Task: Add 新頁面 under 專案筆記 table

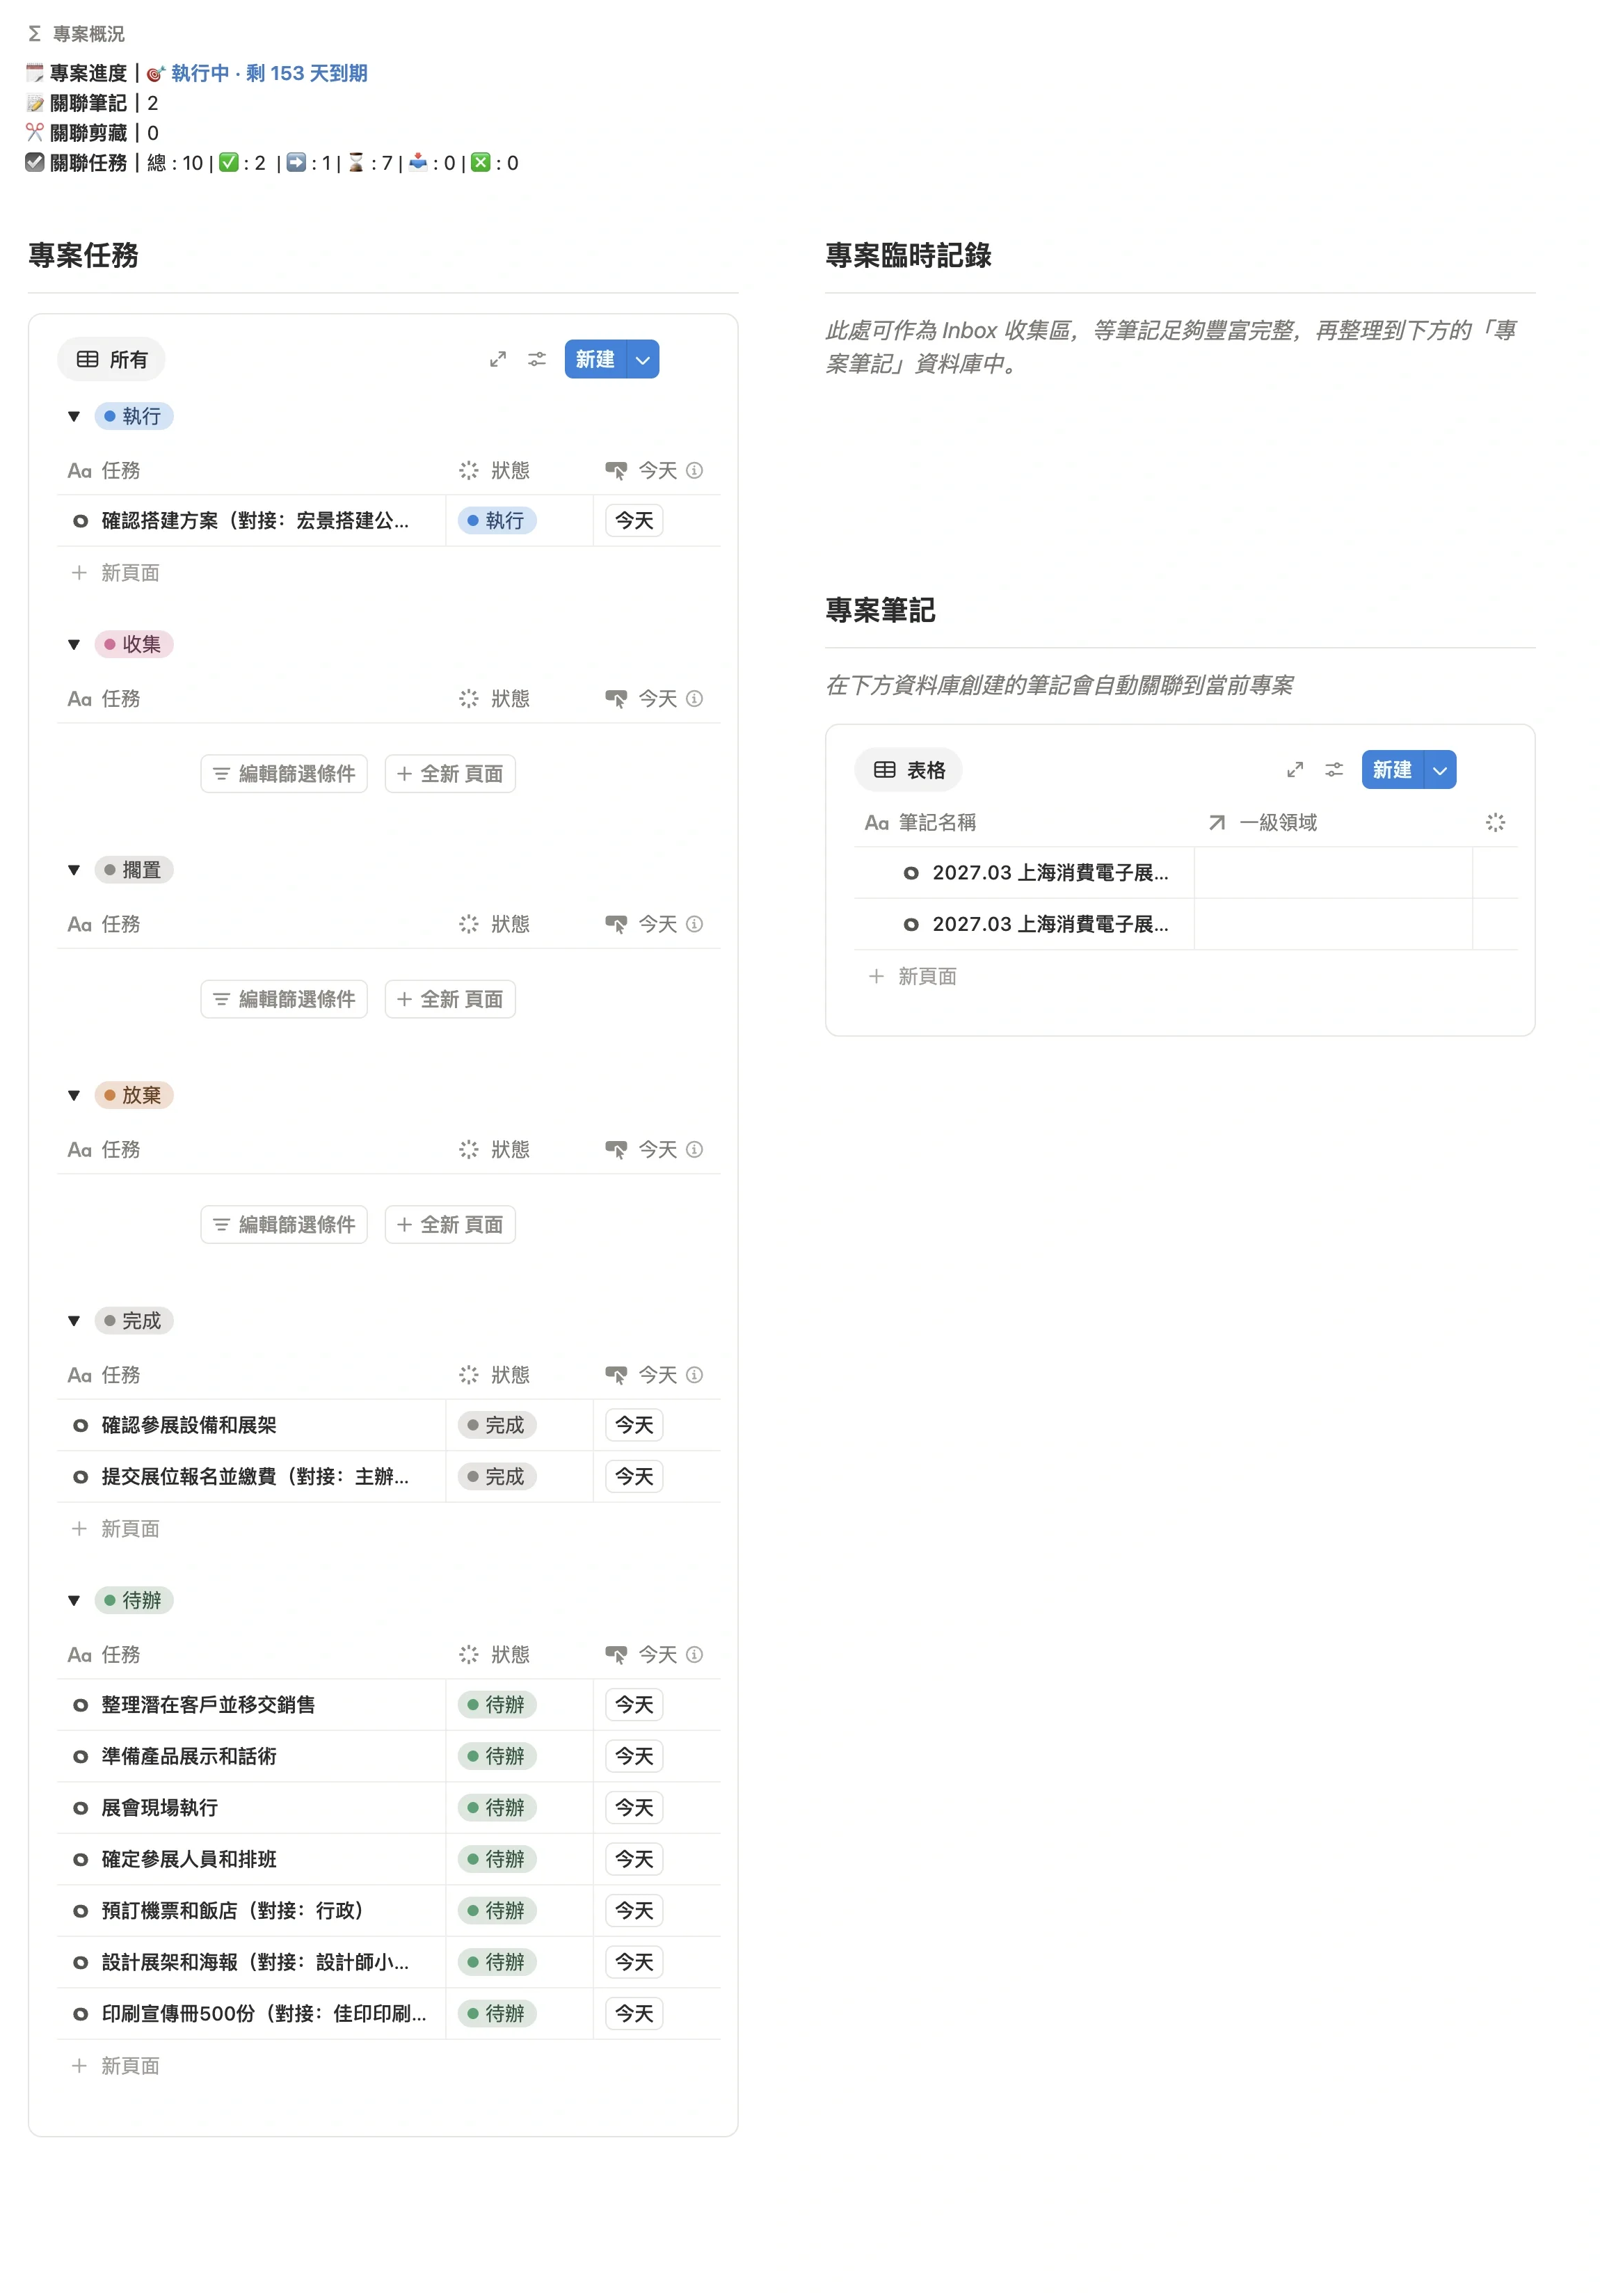Action: pyautogui.click(x=913, y=976)
